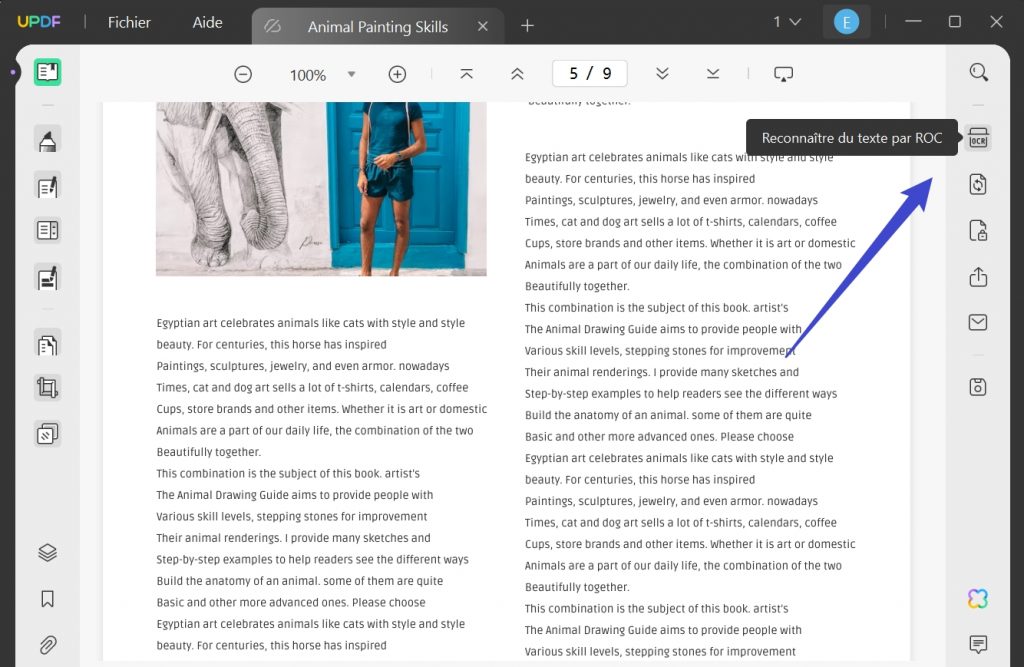The width and height of the screenshot is (1024, 667).
Task: Open the Fichier menu
Action: [128, 21]
